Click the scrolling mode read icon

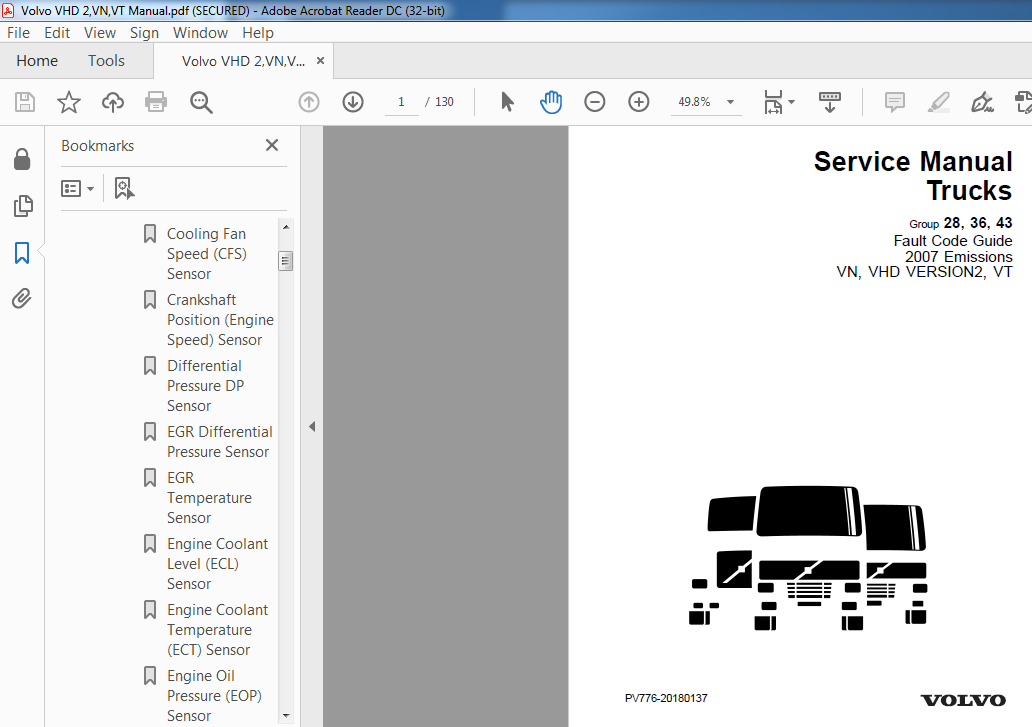(829, 102)
